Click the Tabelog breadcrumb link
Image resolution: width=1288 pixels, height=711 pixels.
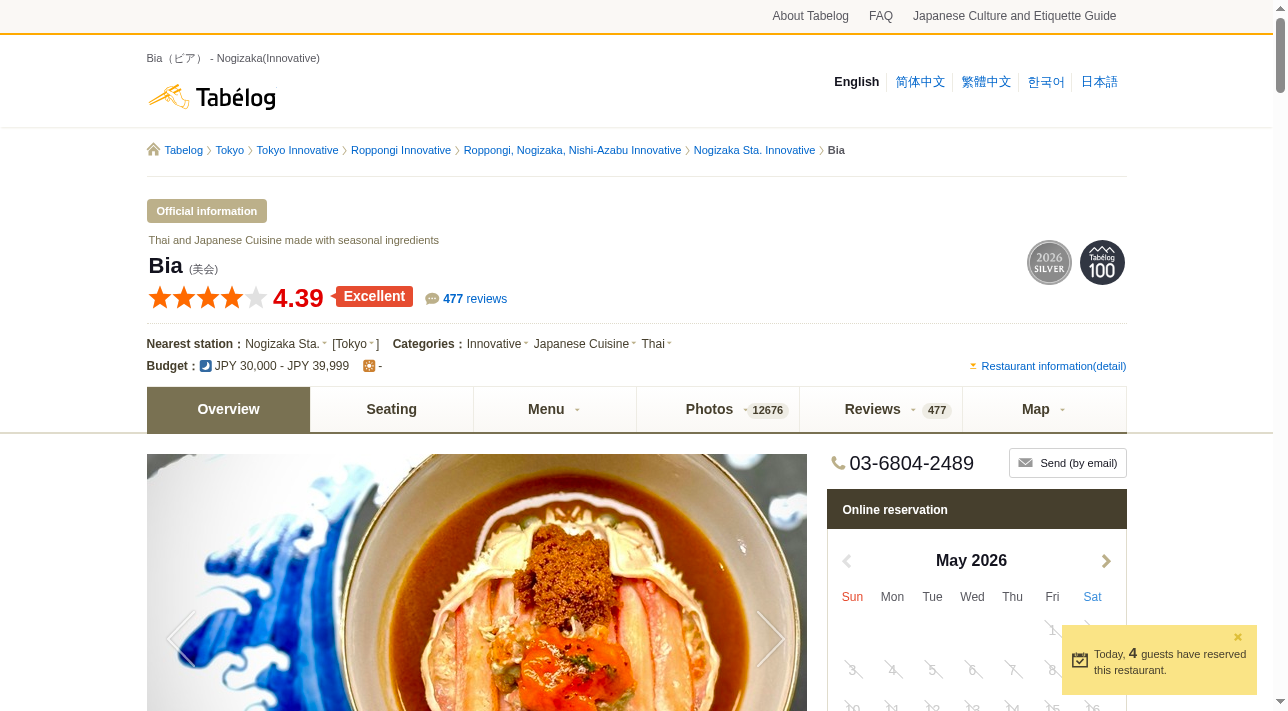[184, 150]
